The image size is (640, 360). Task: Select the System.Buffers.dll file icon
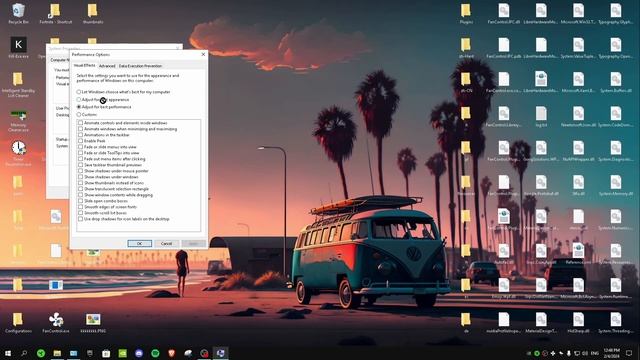click(x=616, y=82)
